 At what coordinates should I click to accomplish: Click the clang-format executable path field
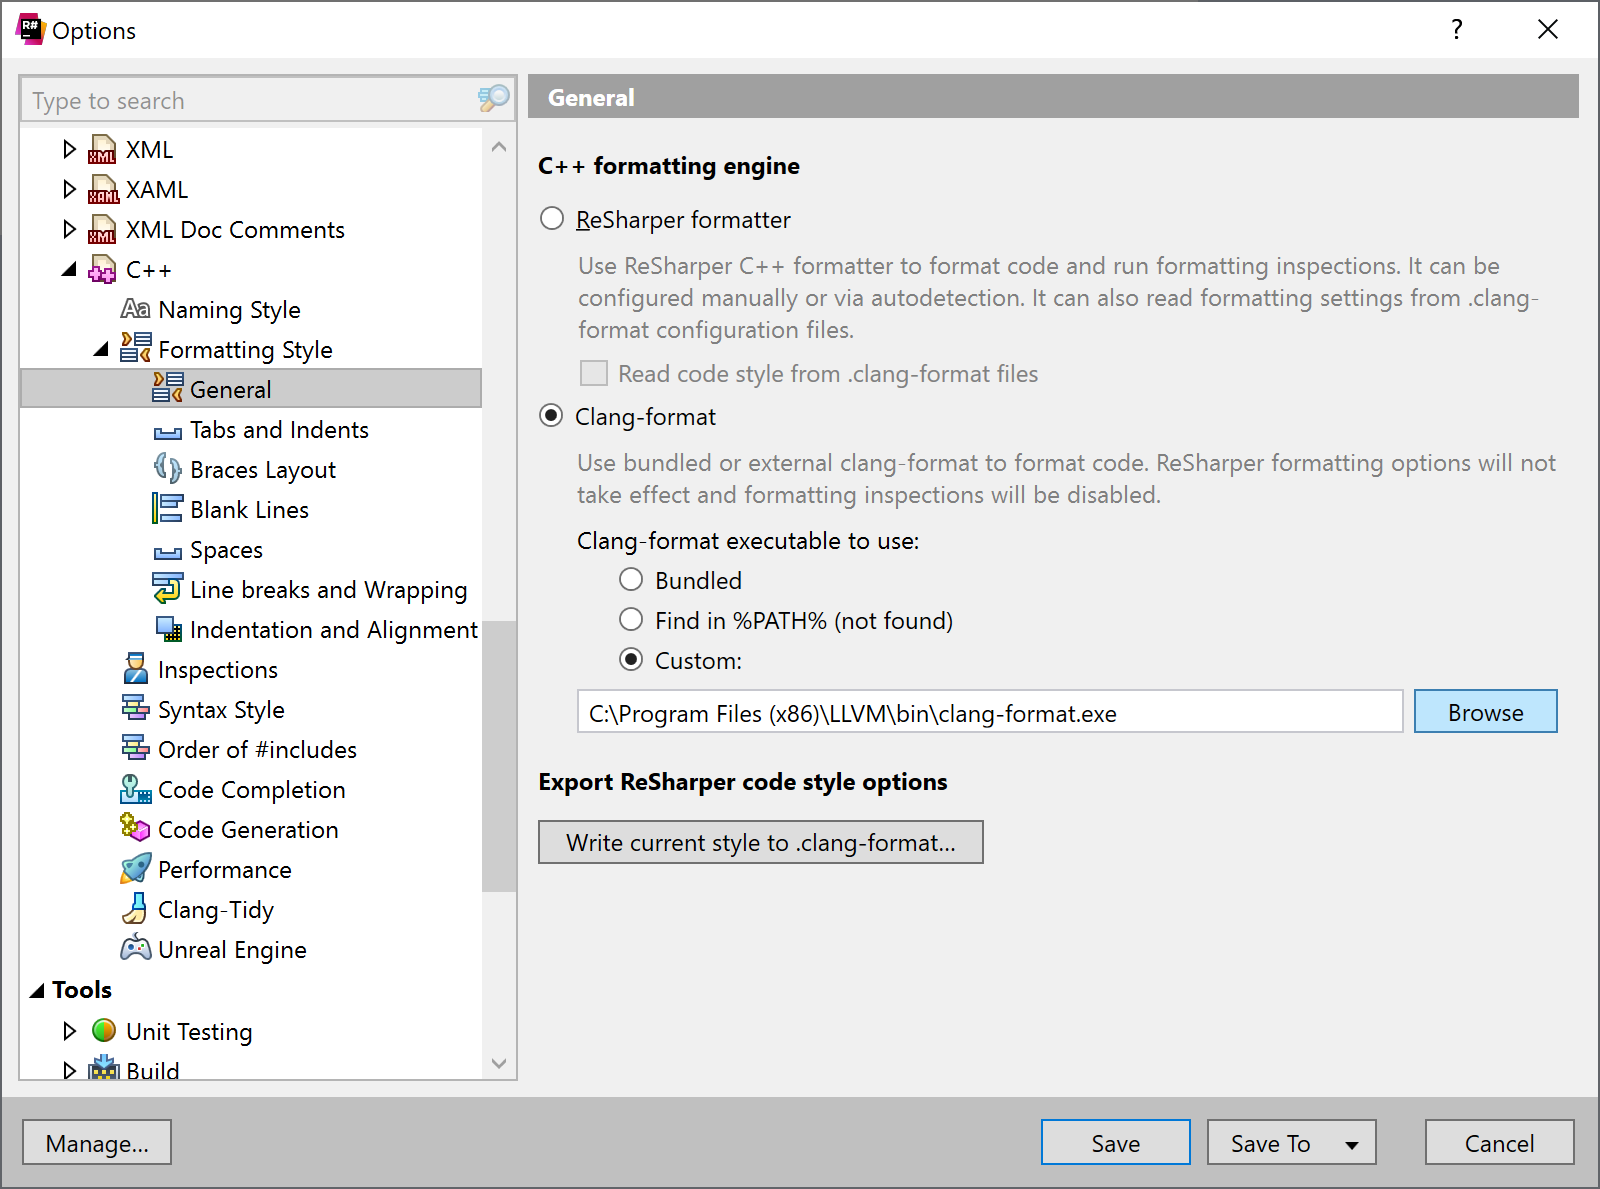[x=990, y=712]
